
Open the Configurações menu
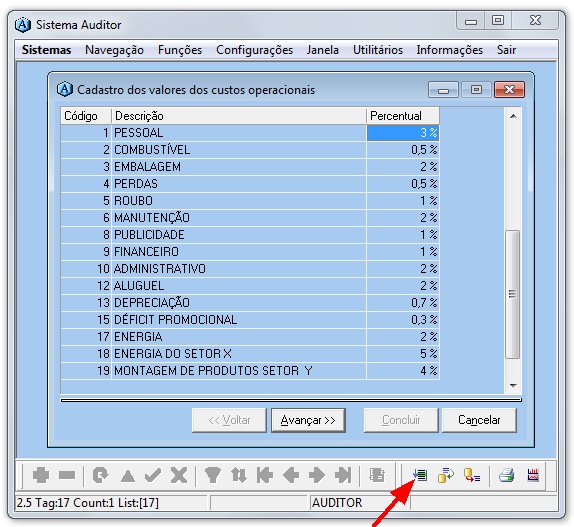click(x=254, y=50)
